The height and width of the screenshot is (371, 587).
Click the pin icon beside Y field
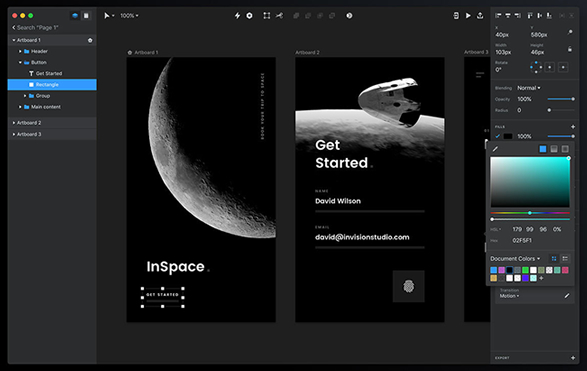point(570,32)
